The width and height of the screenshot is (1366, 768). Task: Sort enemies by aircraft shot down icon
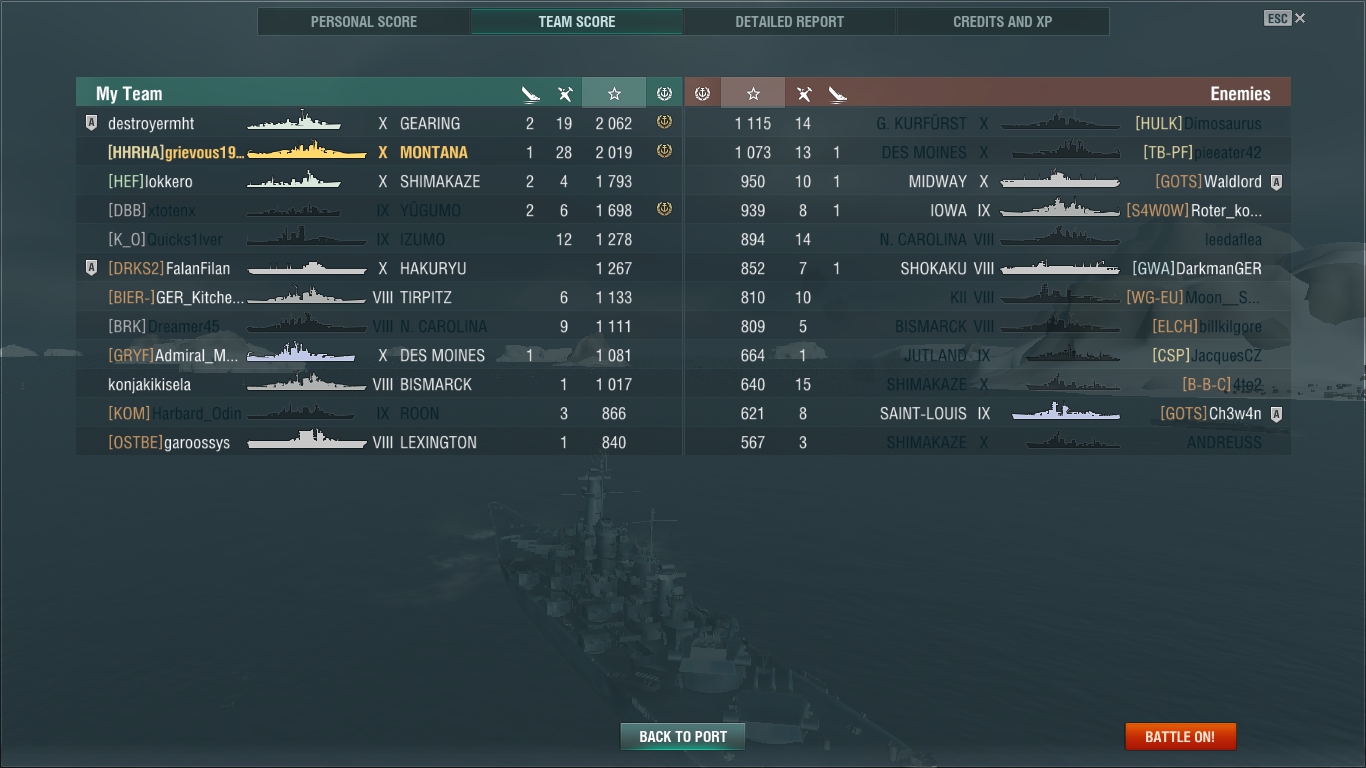[804, 94]
